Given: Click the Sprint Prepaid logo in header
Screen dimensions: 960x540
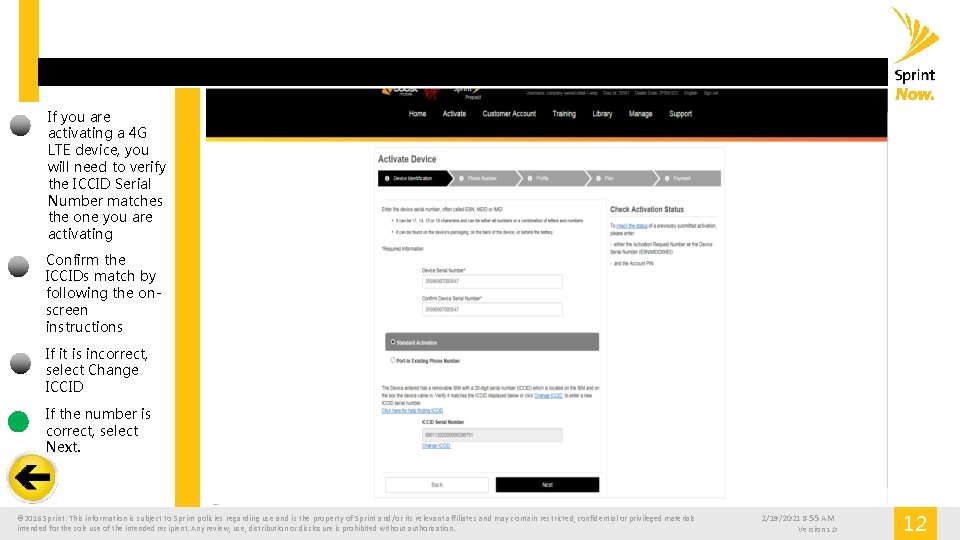Looking at the screenshot, I should pyautogui.click(x=468, y=93).
